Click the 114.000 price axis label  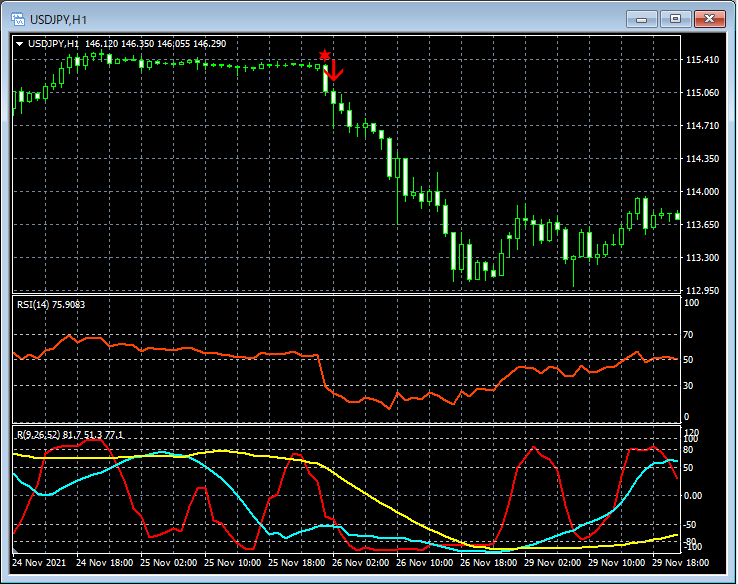(x=703, y=192)
